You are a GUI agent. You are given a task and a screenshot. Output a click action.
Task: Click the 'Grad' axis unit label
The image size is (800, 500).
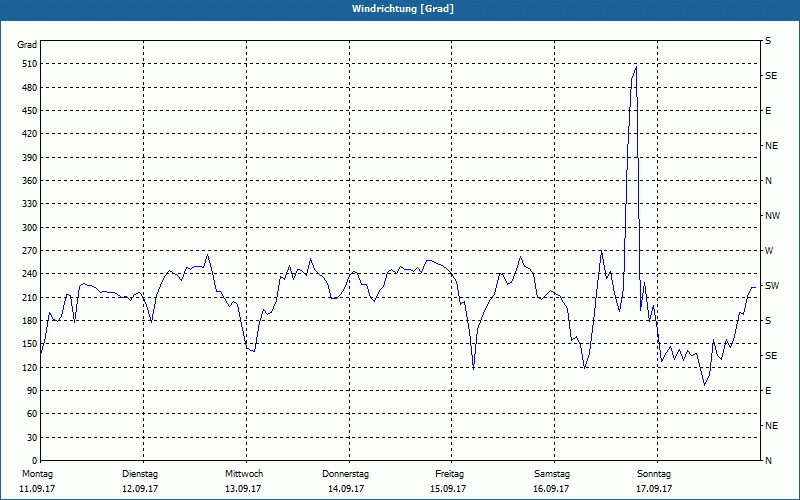[27, 45]
